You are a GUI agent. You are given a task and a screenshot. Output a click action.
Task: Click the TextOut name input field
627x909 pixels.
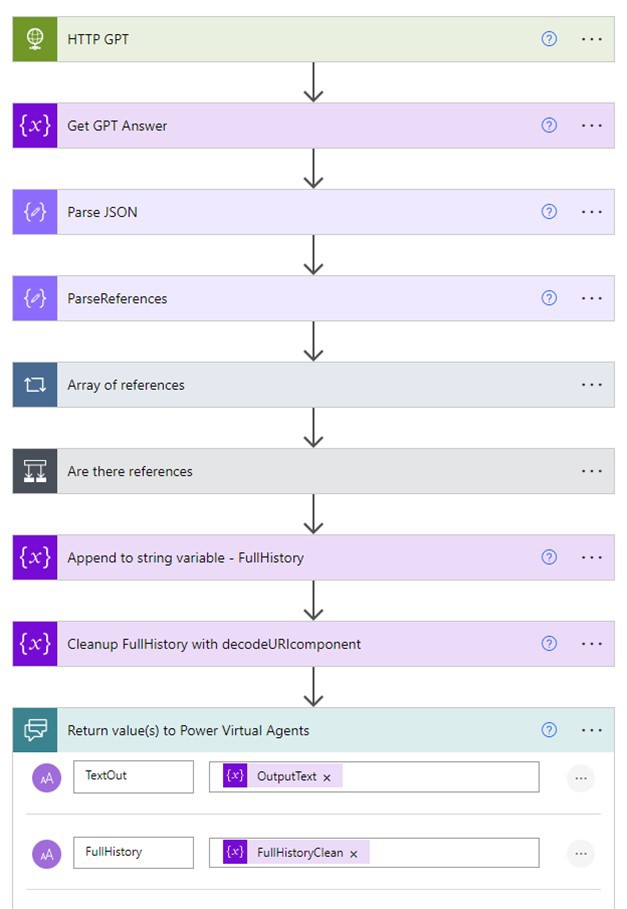[x=133, y=776]
